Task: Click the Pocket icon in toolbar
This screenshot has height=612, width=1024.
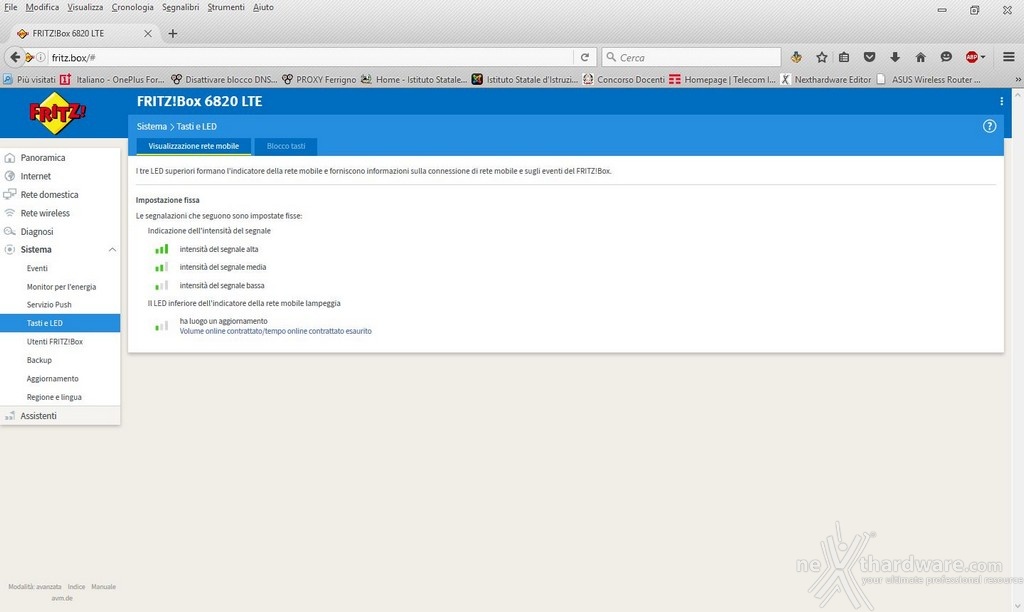Action: (869, 57)
